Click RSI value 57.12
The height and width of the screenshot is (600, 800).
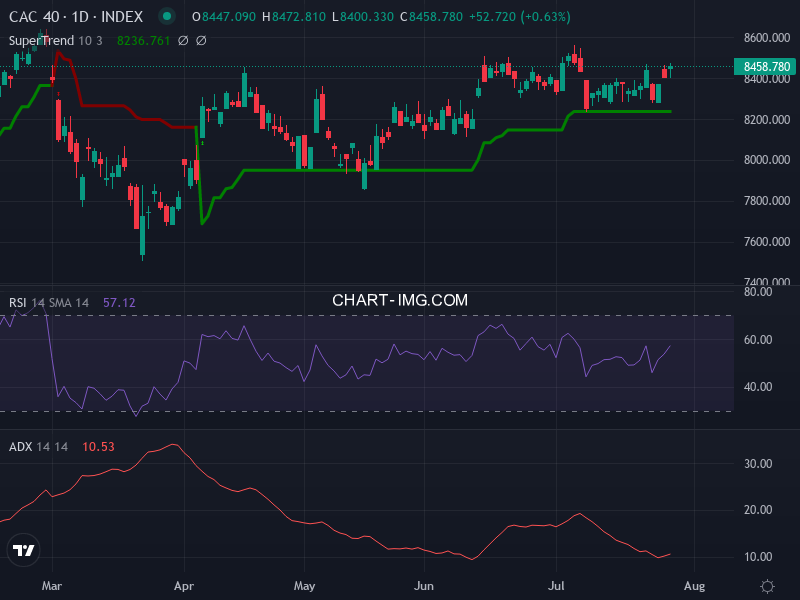(119, 303)
